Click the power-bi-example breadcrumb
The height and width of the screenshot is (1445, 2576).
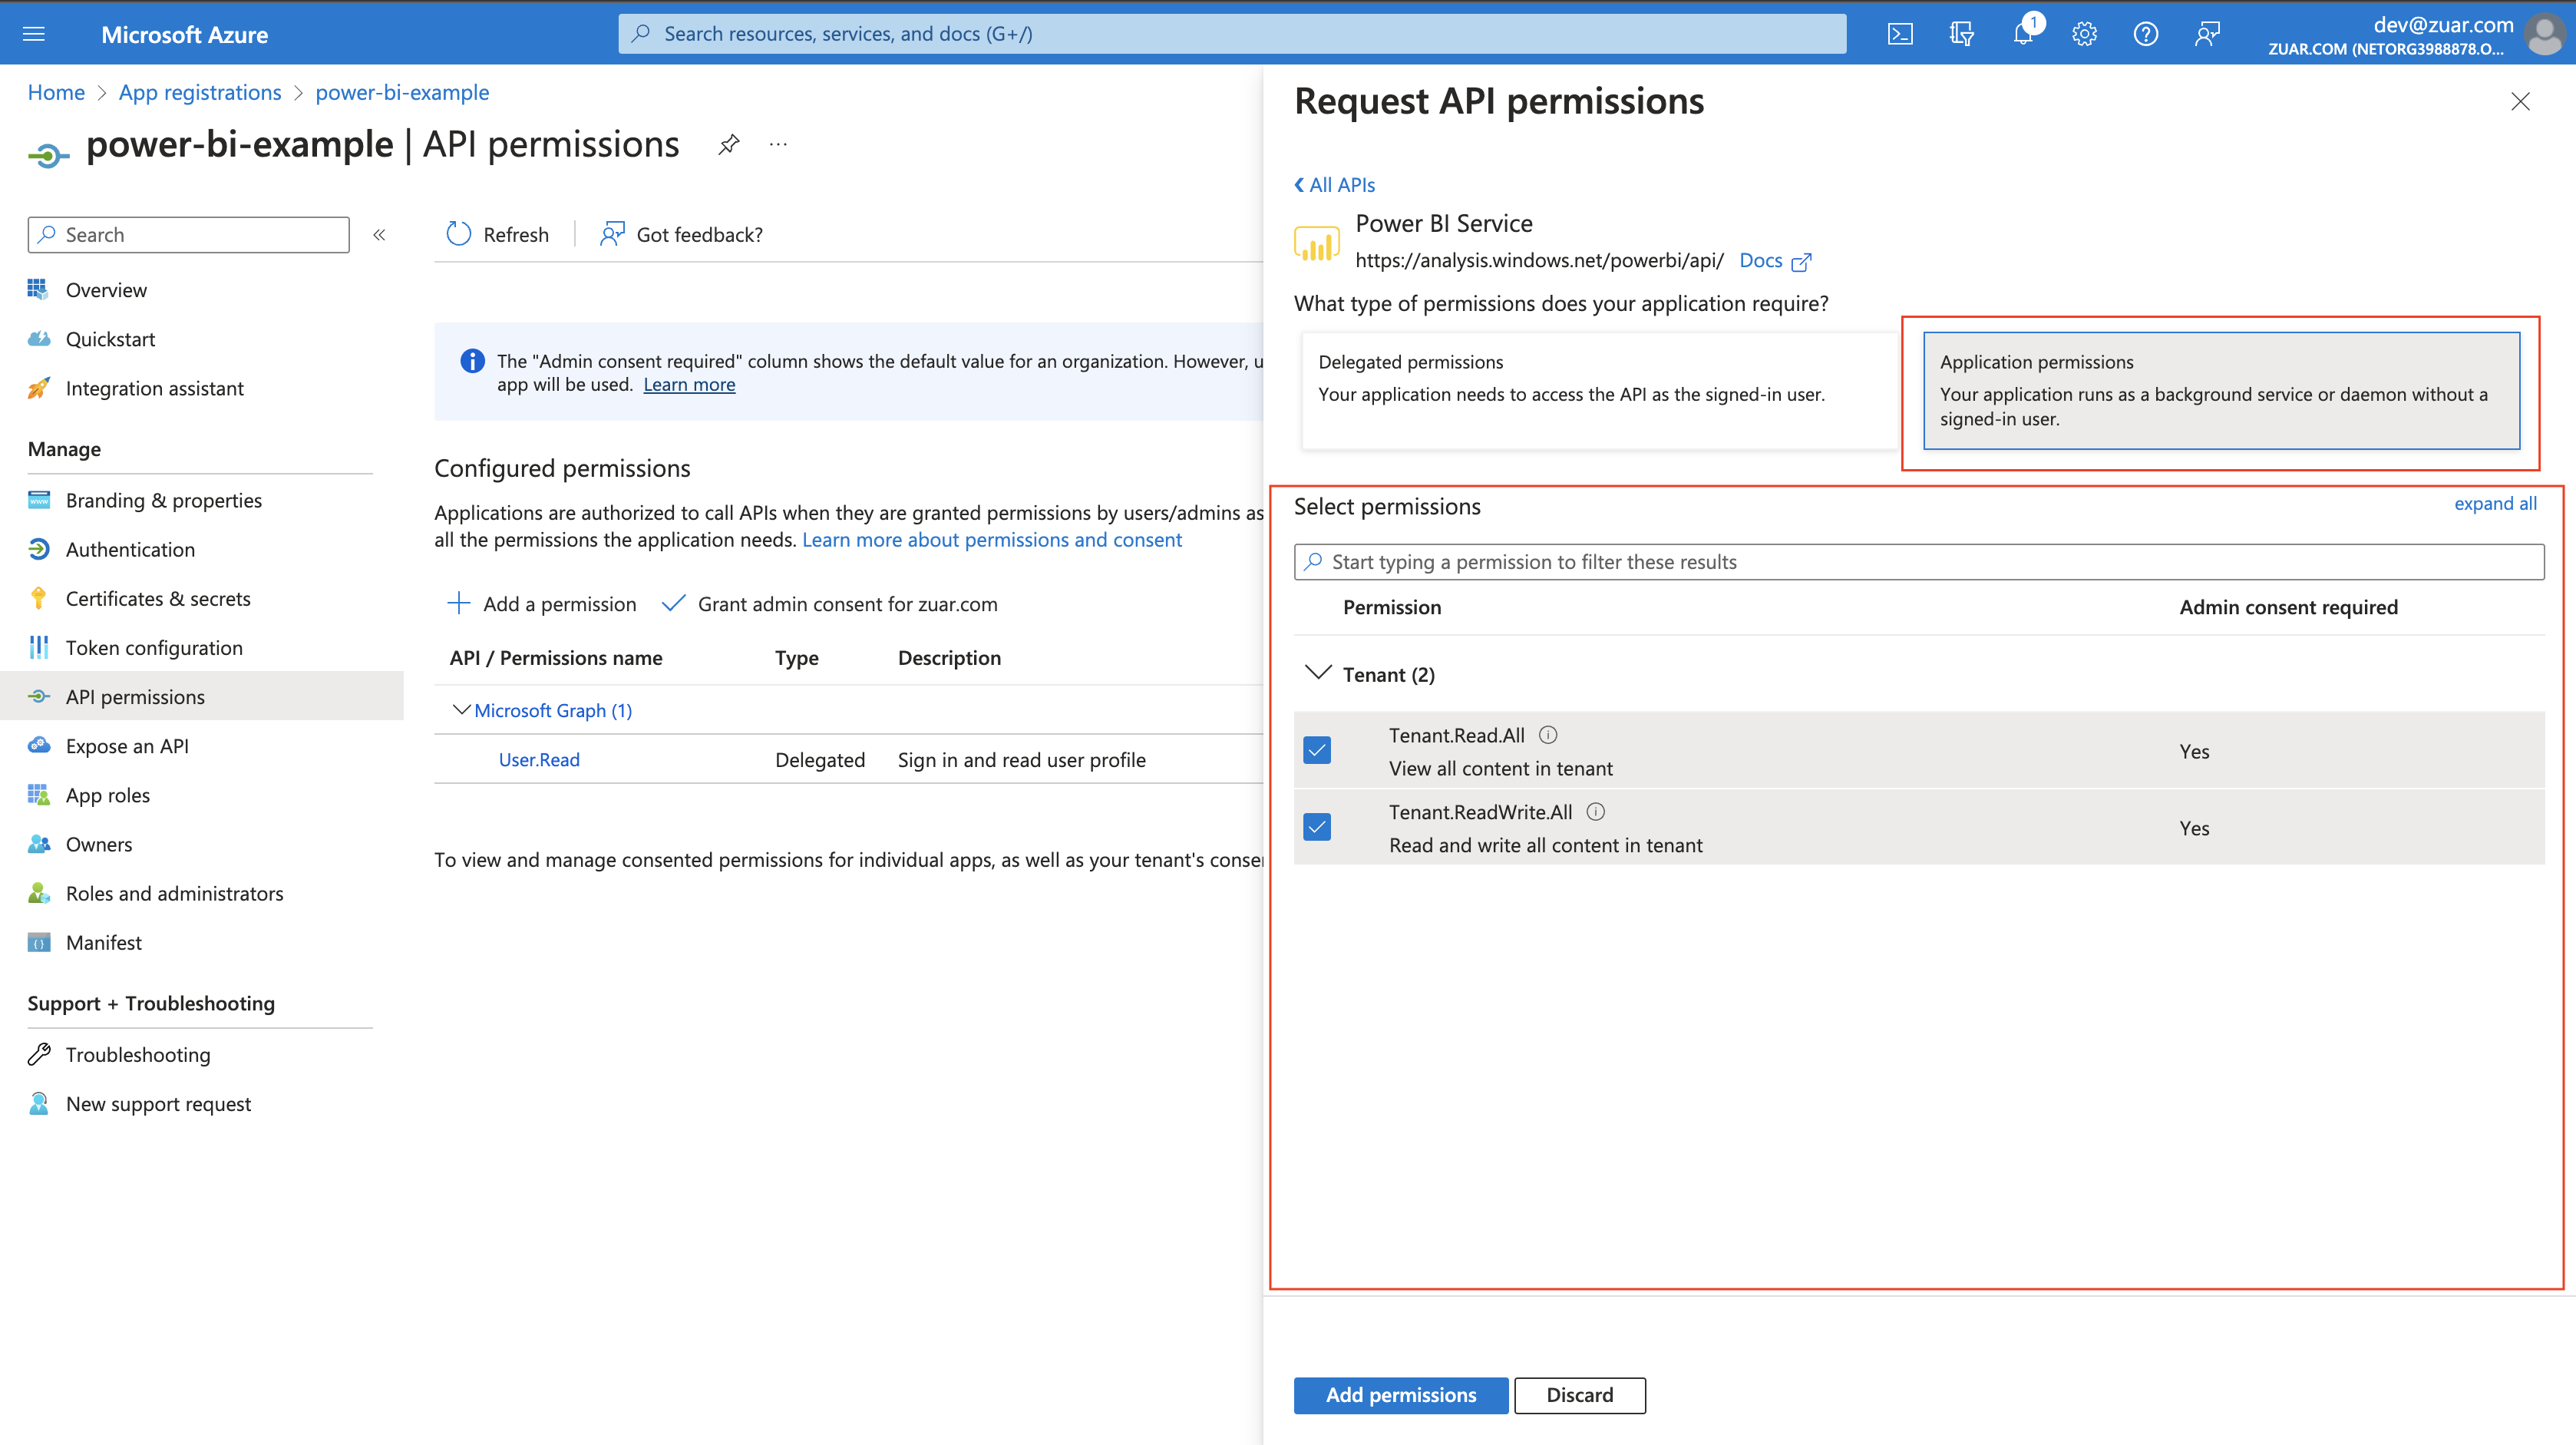point(402,92)
